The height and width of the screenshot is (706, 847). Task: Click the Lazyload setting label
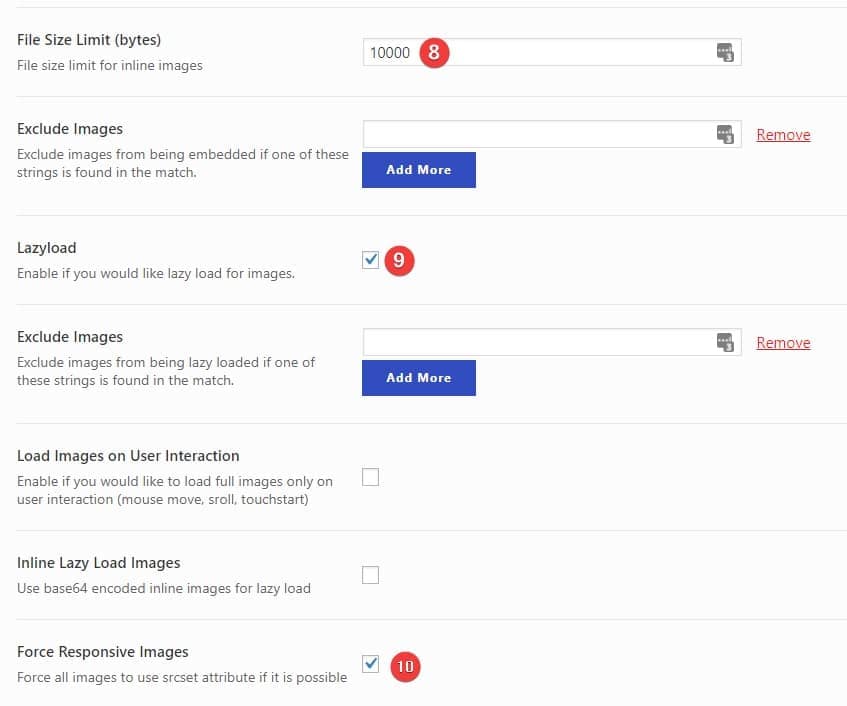click(45, 247)
